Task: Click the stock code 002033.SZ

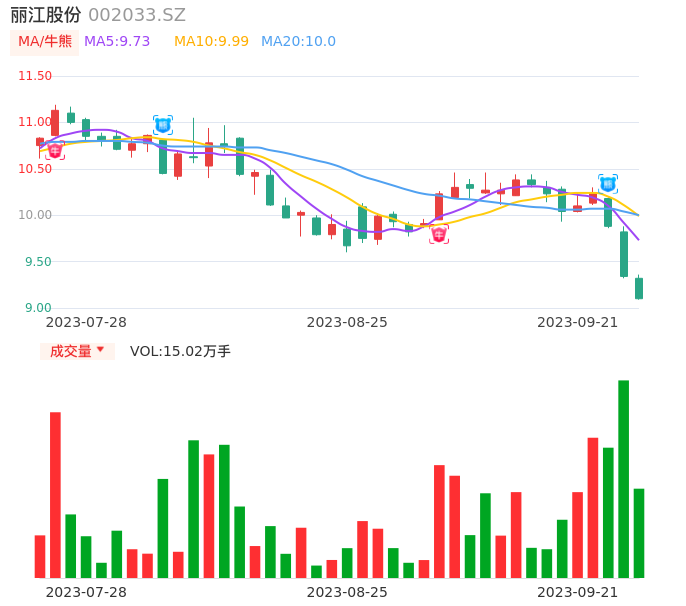Action: [137, 15]
